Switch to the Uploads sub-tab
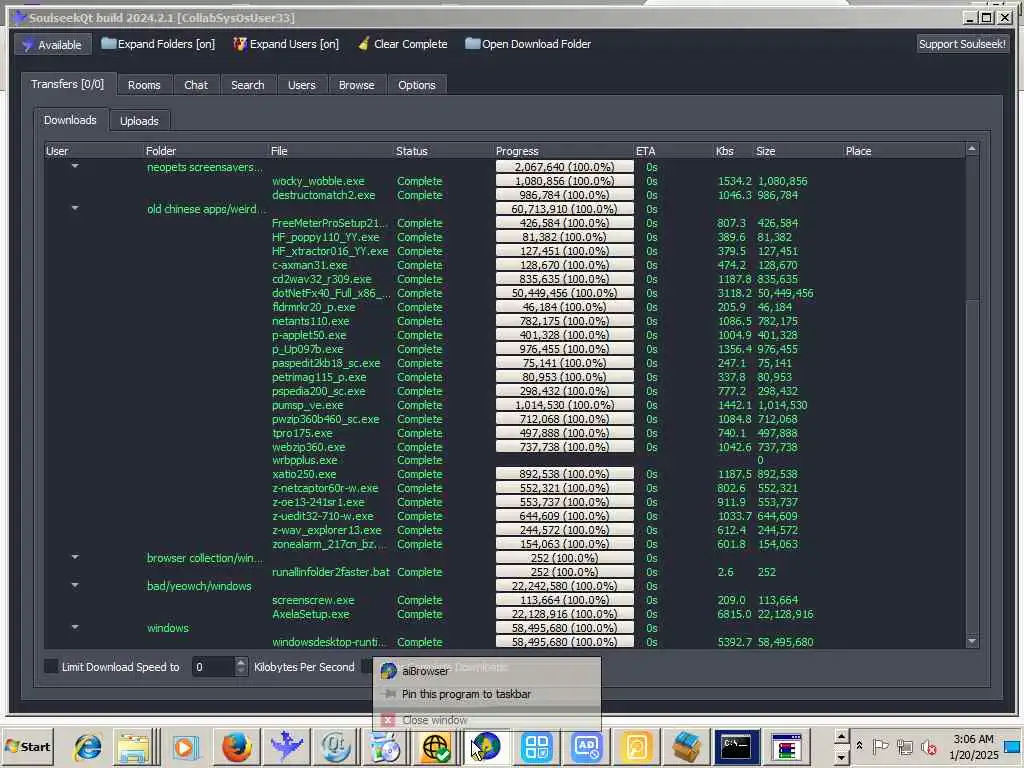 point(139,121)
